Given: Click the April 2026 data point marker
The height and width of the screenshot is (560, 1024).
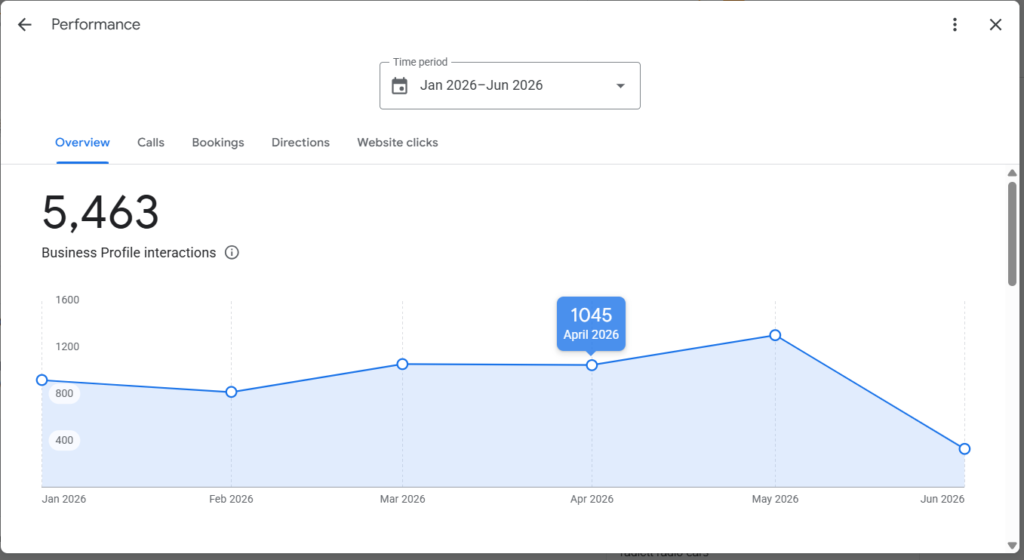Looking at the screenshot, I should (592, 366).
